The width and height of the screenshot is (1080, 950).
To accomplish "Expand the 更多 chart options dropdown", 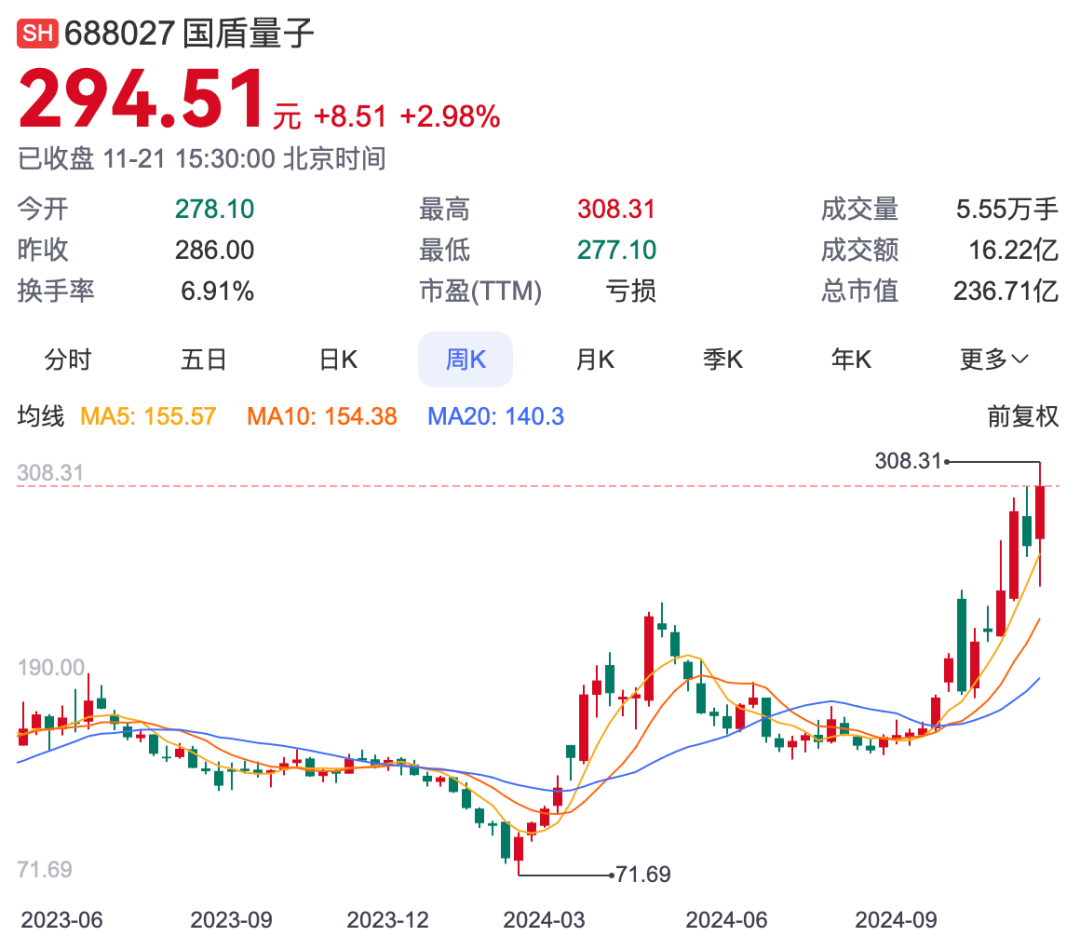I will click(994, 360).
